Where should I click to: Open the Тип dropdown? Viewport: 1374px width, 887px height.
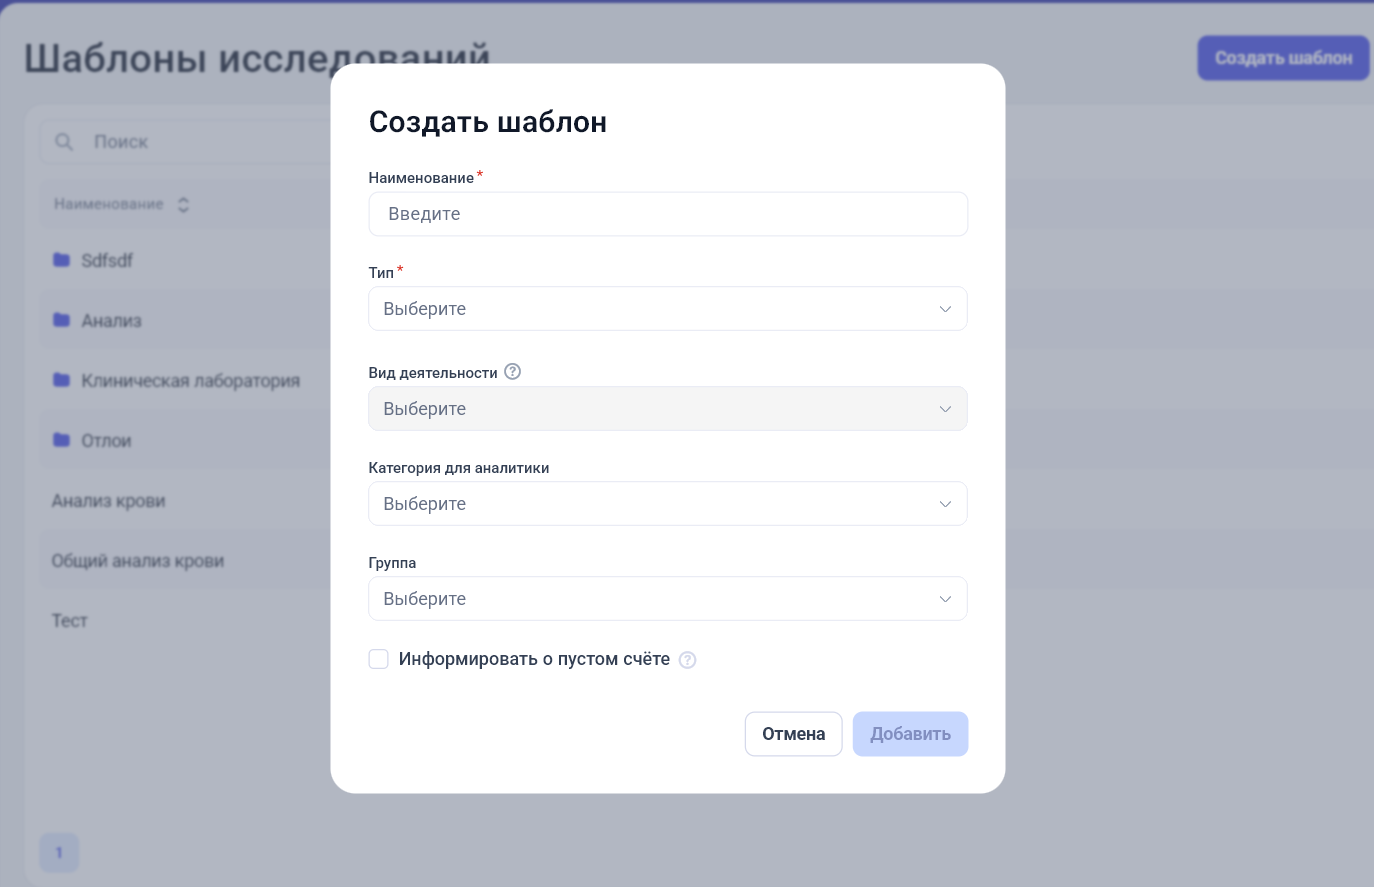pos(668,309)
